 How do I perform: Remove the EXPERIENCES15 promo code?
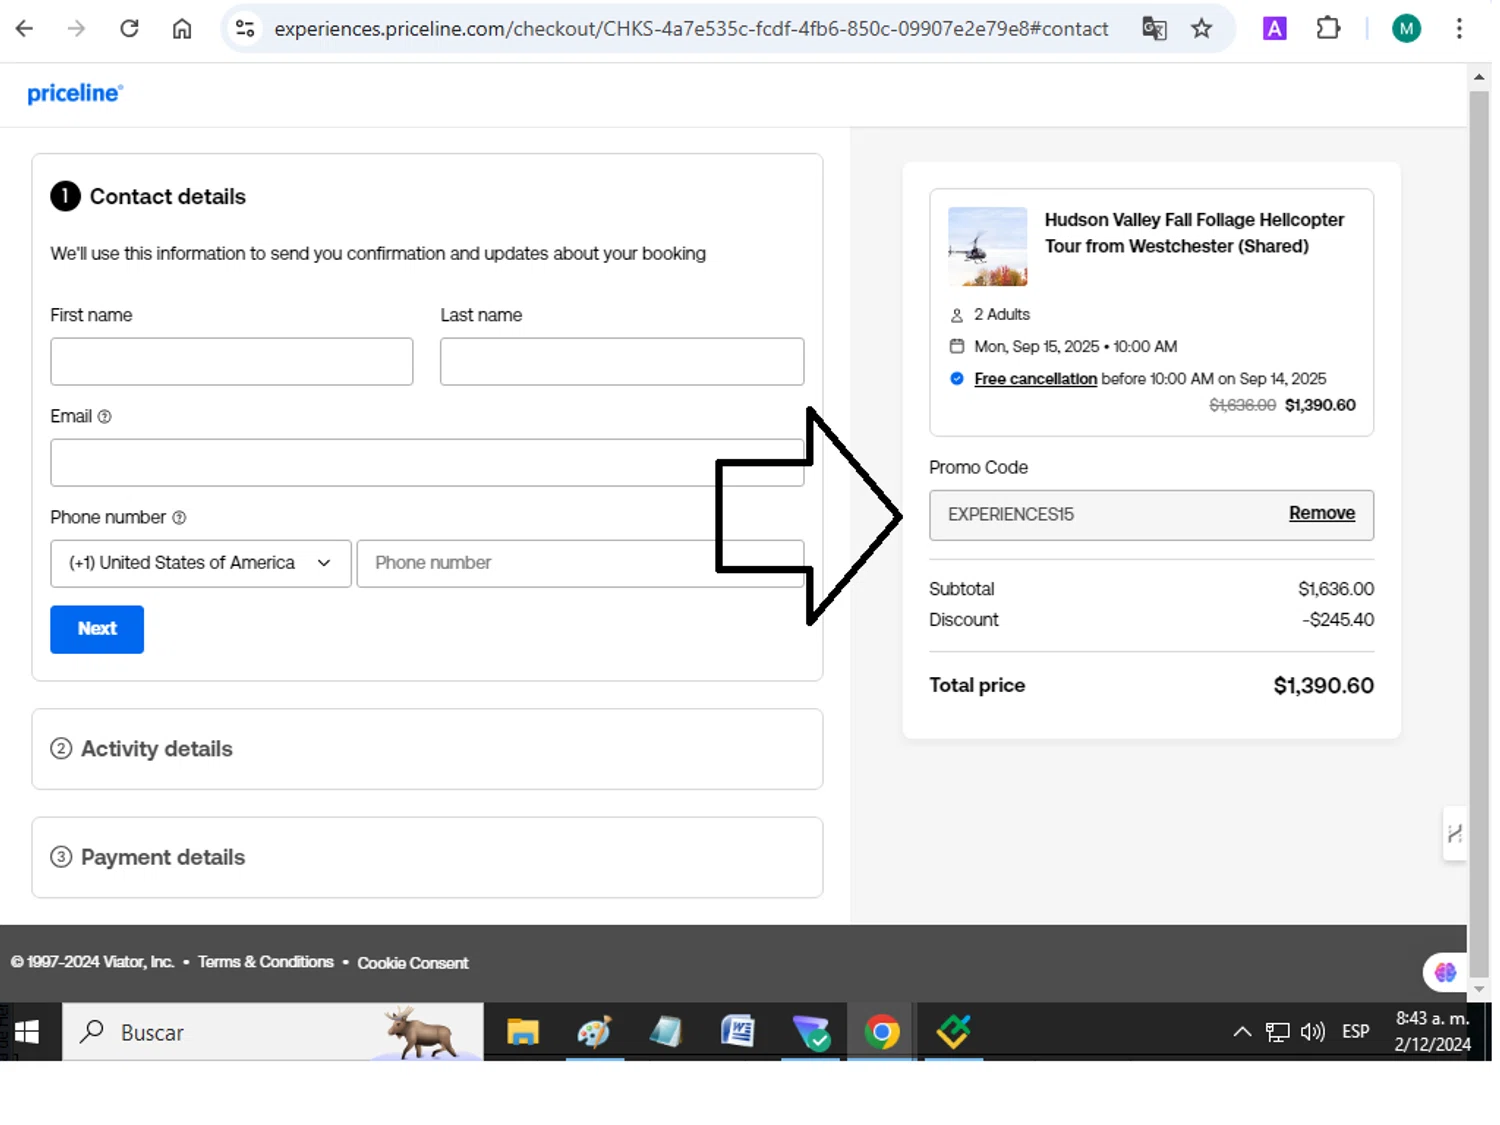coord(1321,513)
